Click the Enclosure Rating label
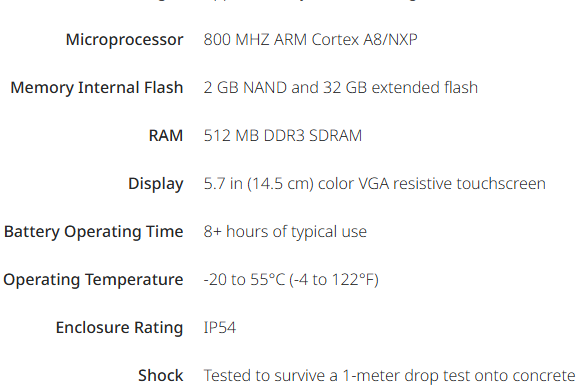This screenshot has width=579, height=392. pos(119,328)
